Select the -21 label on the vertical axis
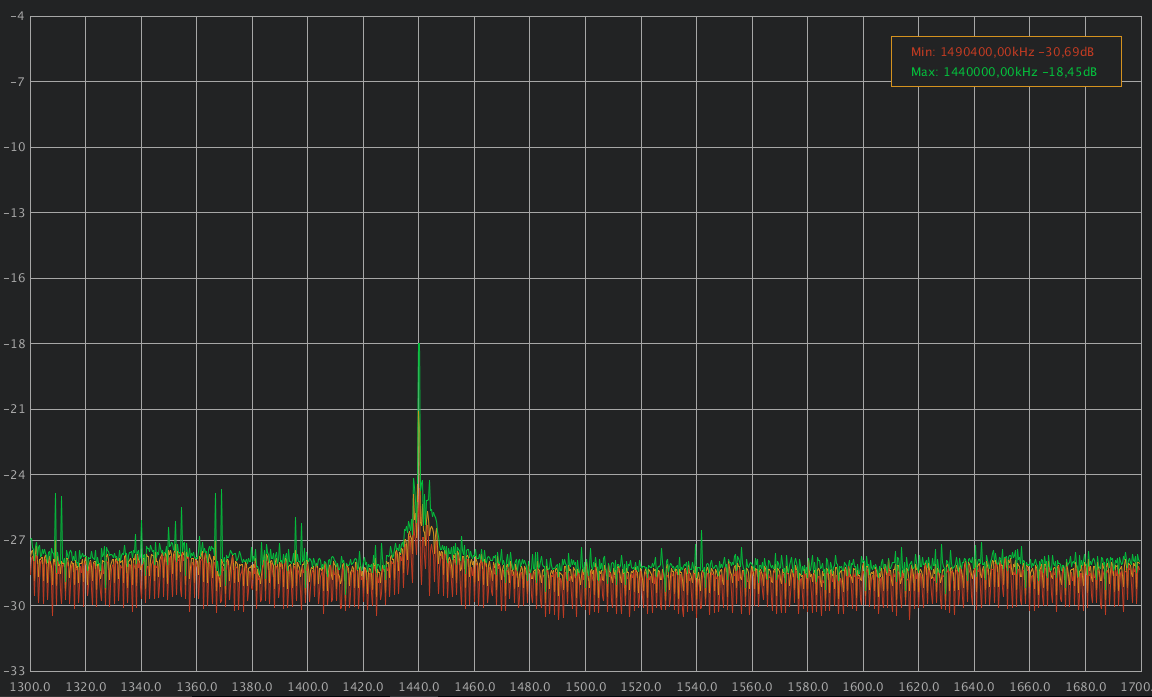Image resolution: width=1152 pixels, height=697 pixels. pos(13,409)
